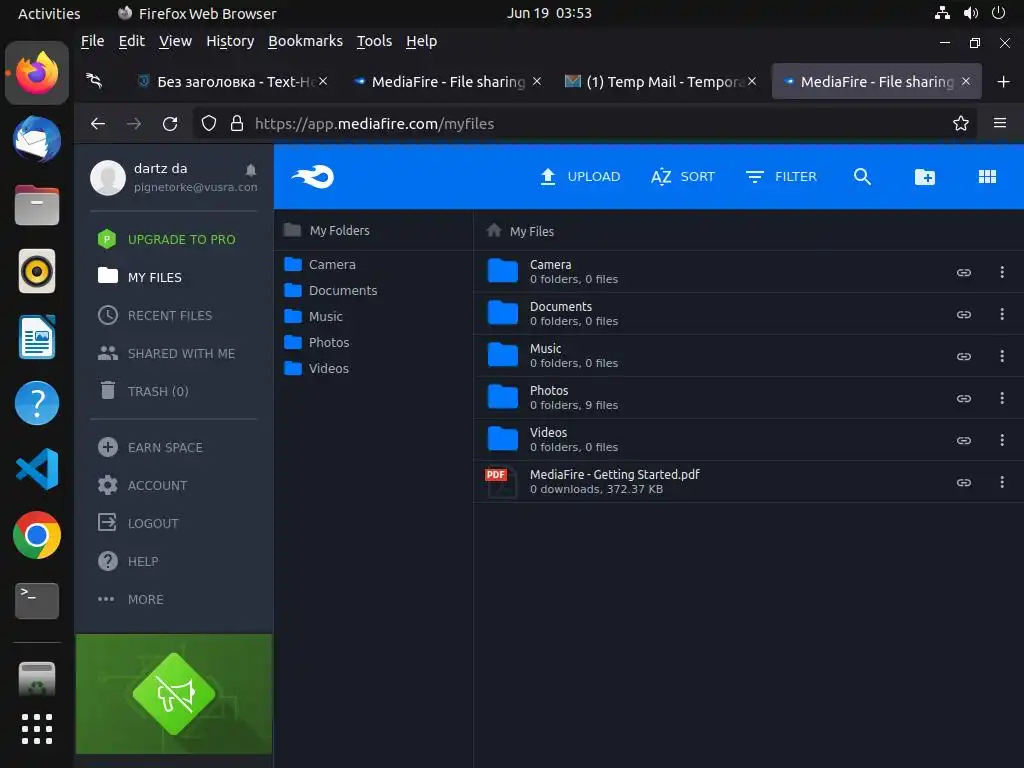
Task: Open Trash (0)
Action: tap(143, 391)
